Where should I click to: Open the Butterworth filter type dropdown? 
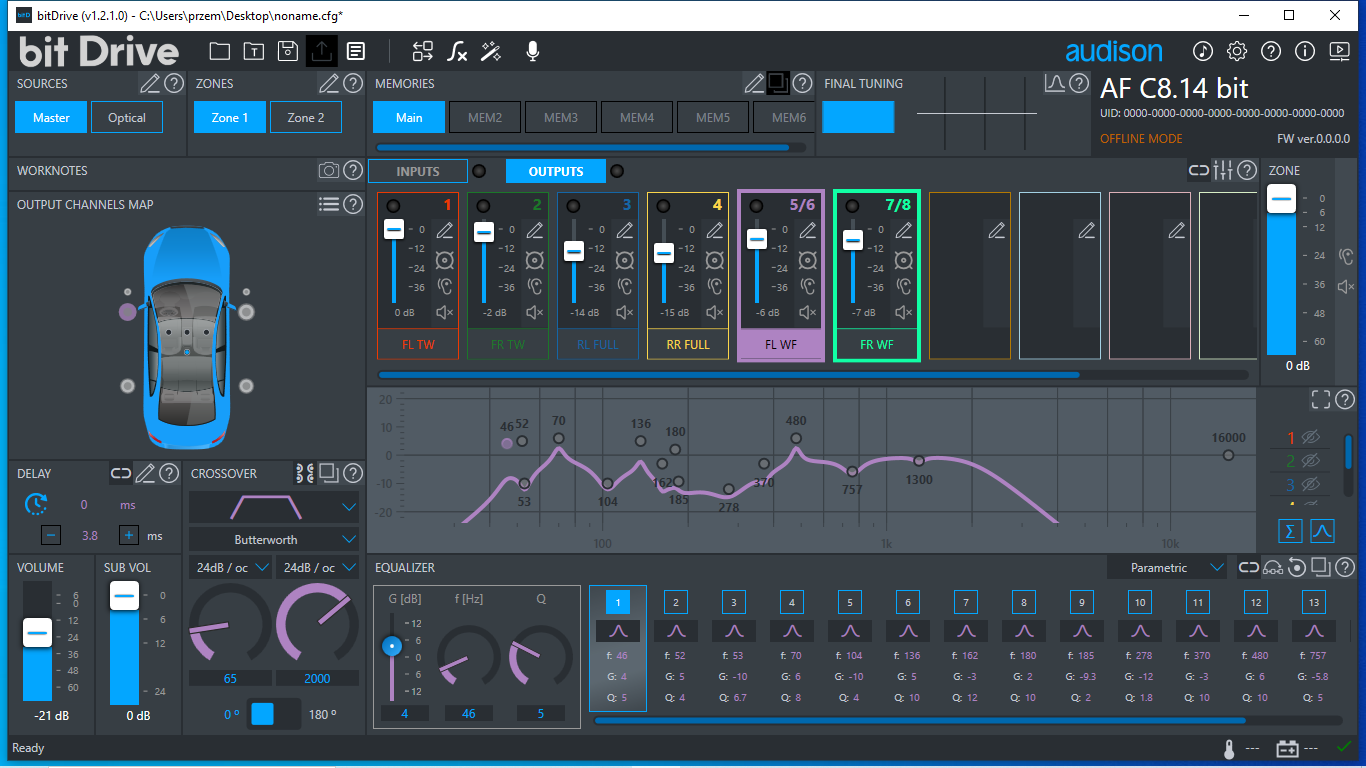273,539
